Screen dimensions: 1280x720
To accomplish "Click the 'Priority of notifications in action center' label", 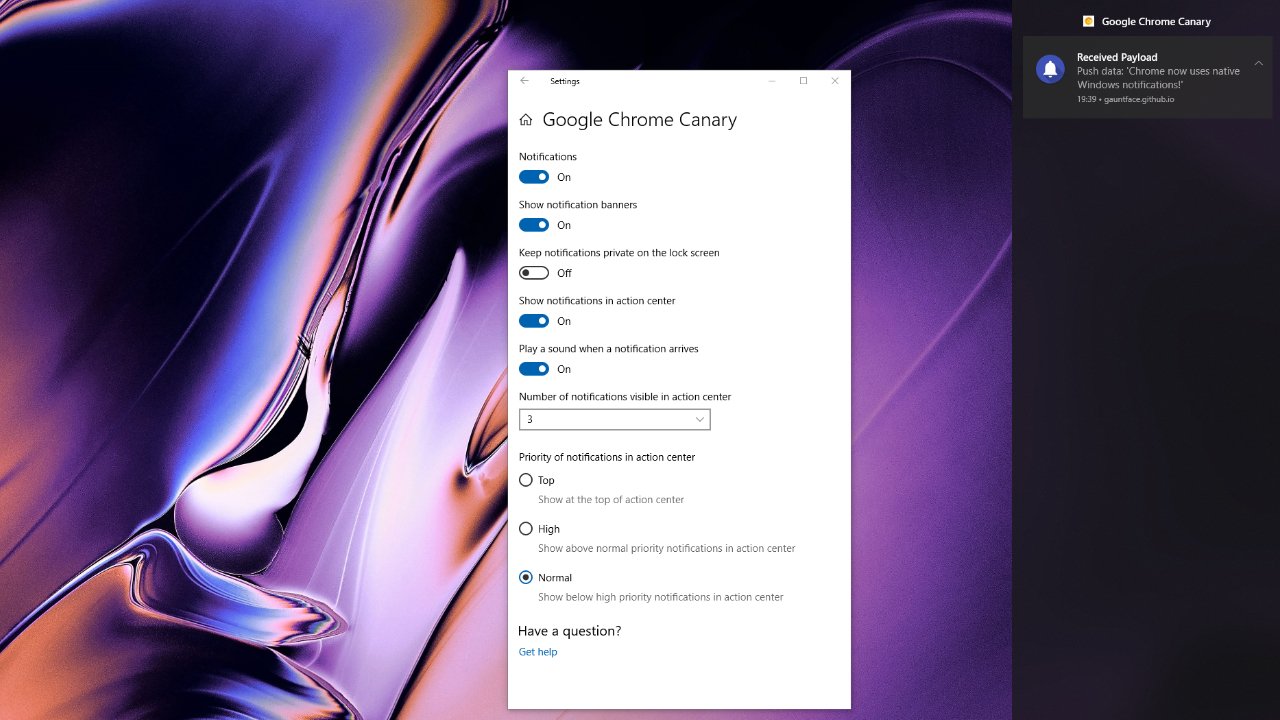I will 607,457.
